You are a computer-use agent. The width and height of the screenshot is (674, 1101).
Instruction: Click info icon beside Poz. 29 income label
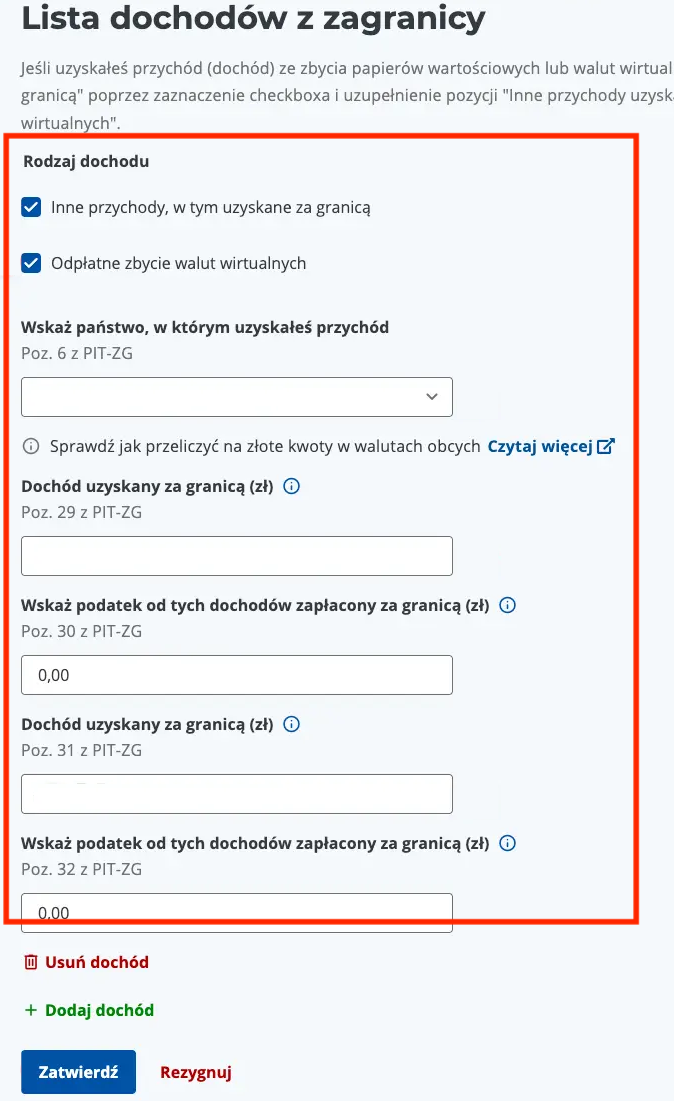[292, 486]
